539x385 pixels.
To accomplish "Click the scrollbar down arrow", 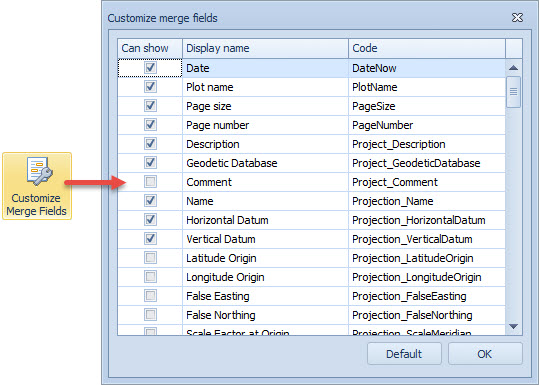I will [514, 326].
